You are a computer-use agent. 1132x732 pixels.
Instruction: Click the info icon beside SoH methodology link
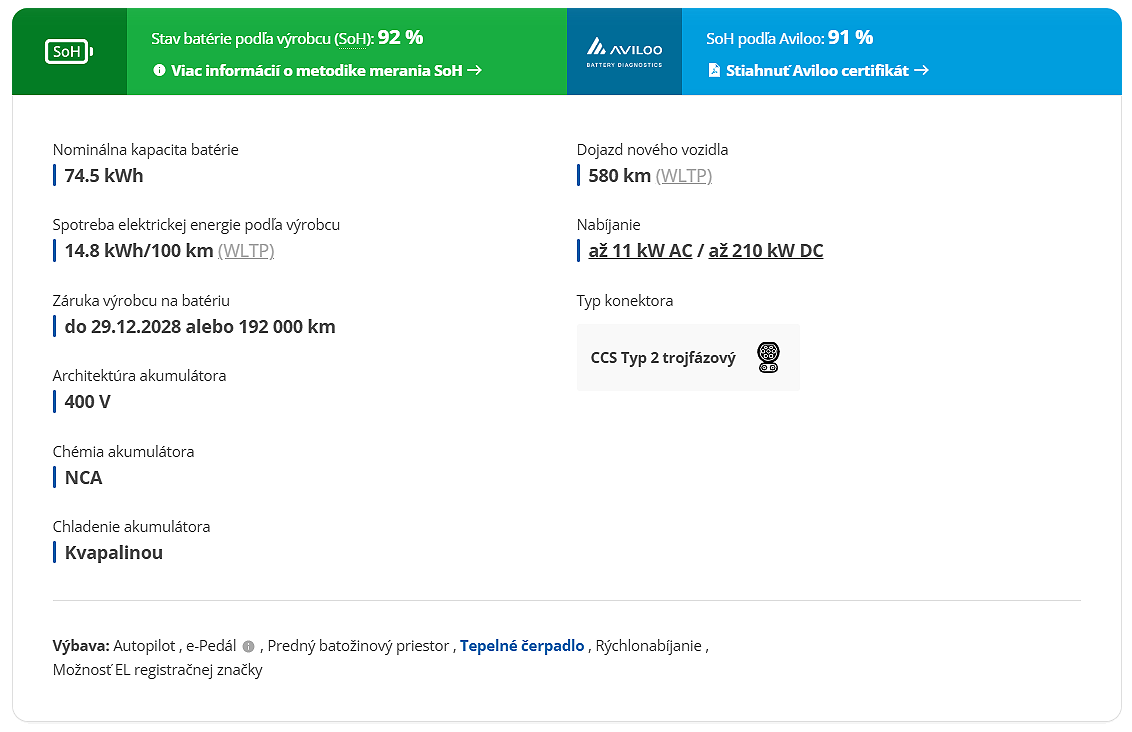[x=160, y=70]
